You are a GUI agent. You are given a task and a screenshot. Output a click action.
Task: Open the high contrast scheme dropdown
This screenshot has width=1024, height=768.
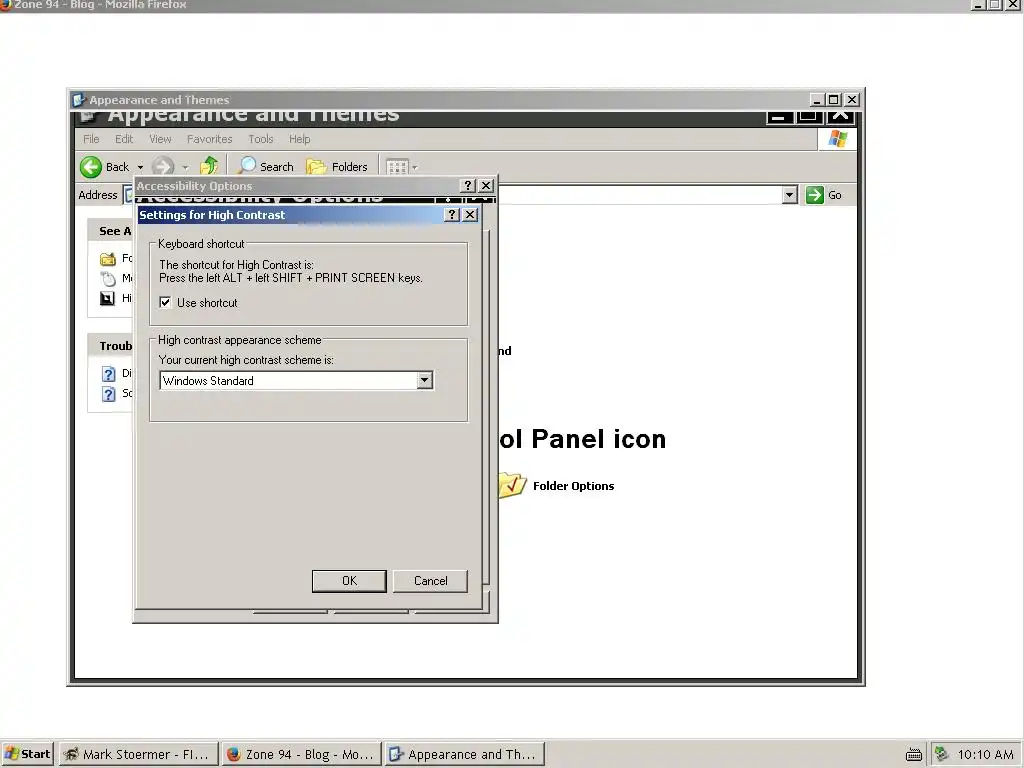tap(424, 380)
